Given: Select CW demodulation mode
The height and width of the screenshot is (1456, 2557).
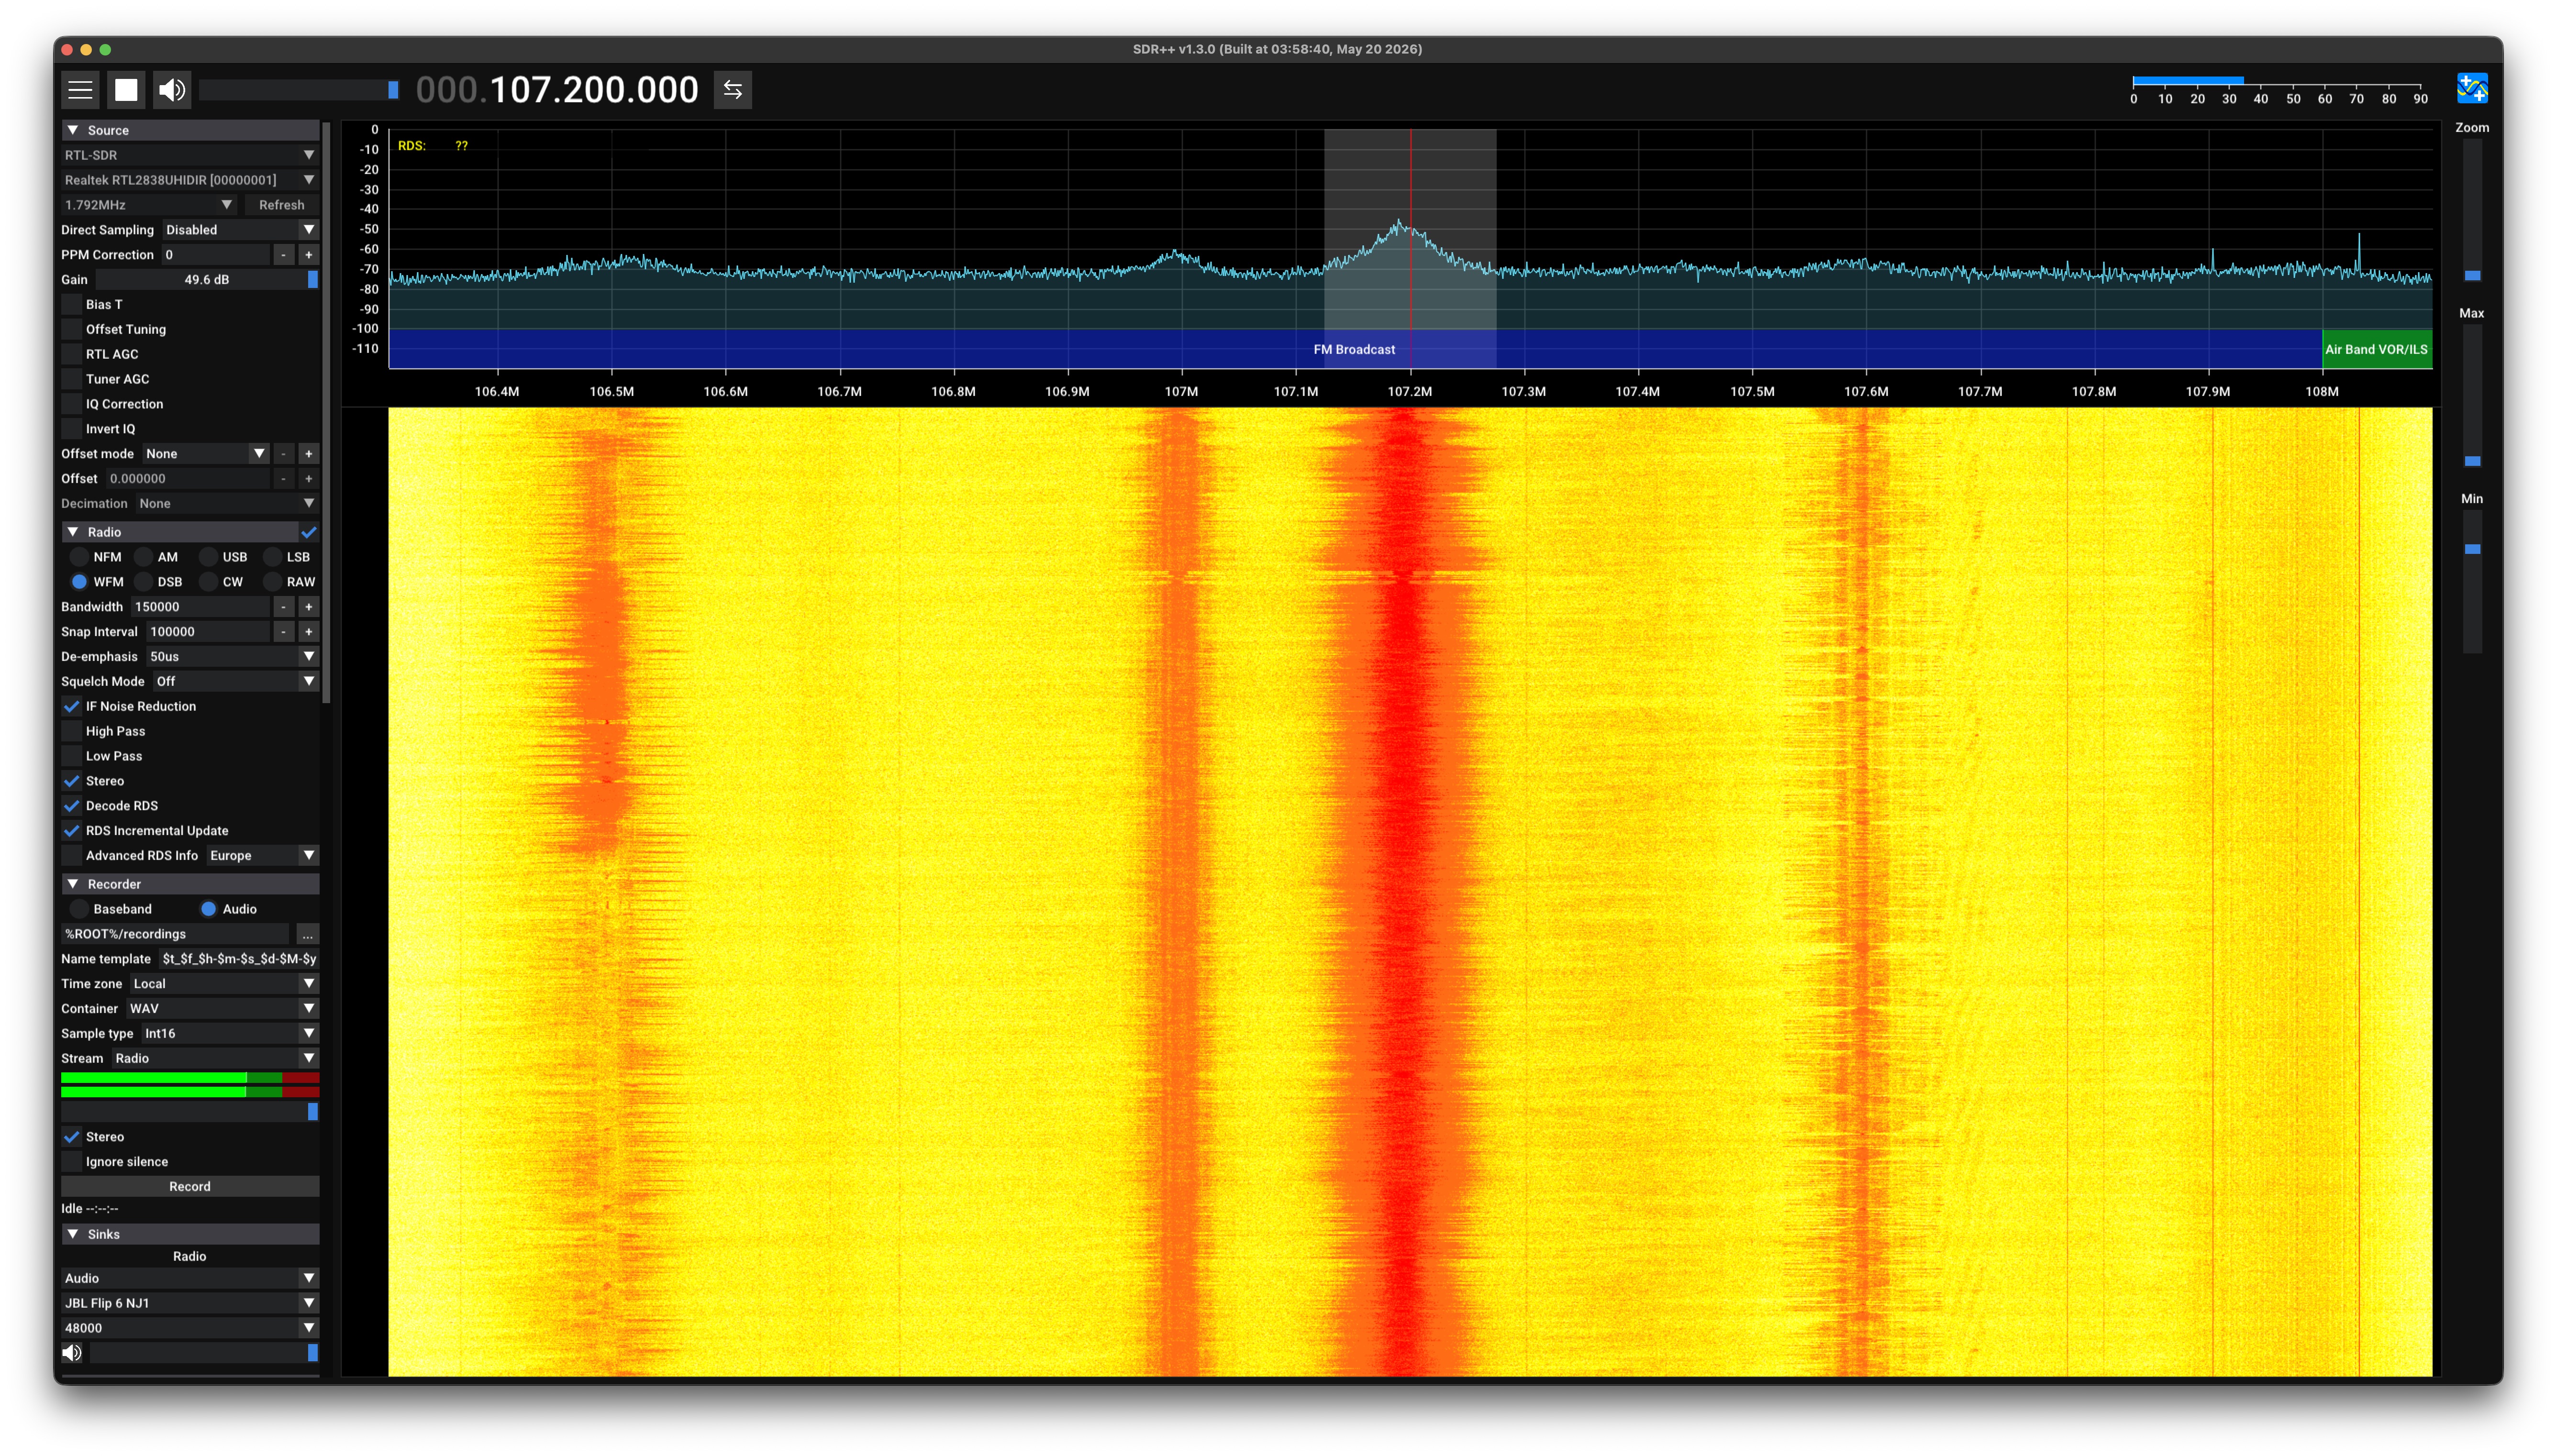Looking at the screenshot, I should pos(208,582).
